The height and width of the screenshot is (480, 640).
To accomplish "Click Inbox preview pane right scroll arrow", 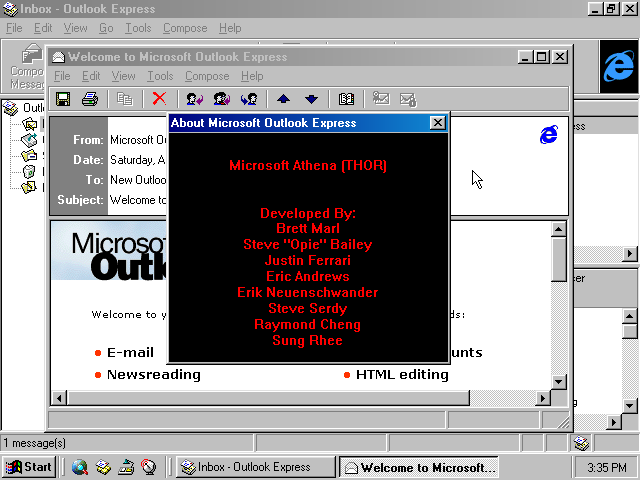I will (613, 422).
